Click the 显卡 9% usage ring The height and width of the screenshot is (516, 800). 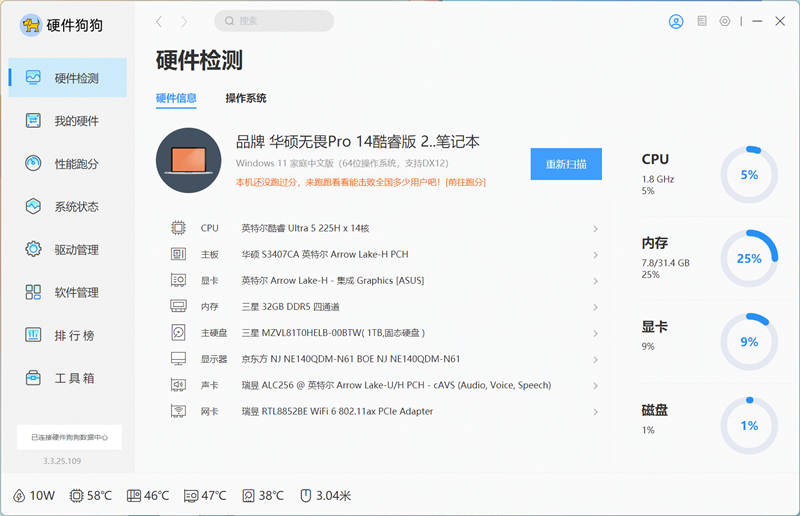[749, 342]
